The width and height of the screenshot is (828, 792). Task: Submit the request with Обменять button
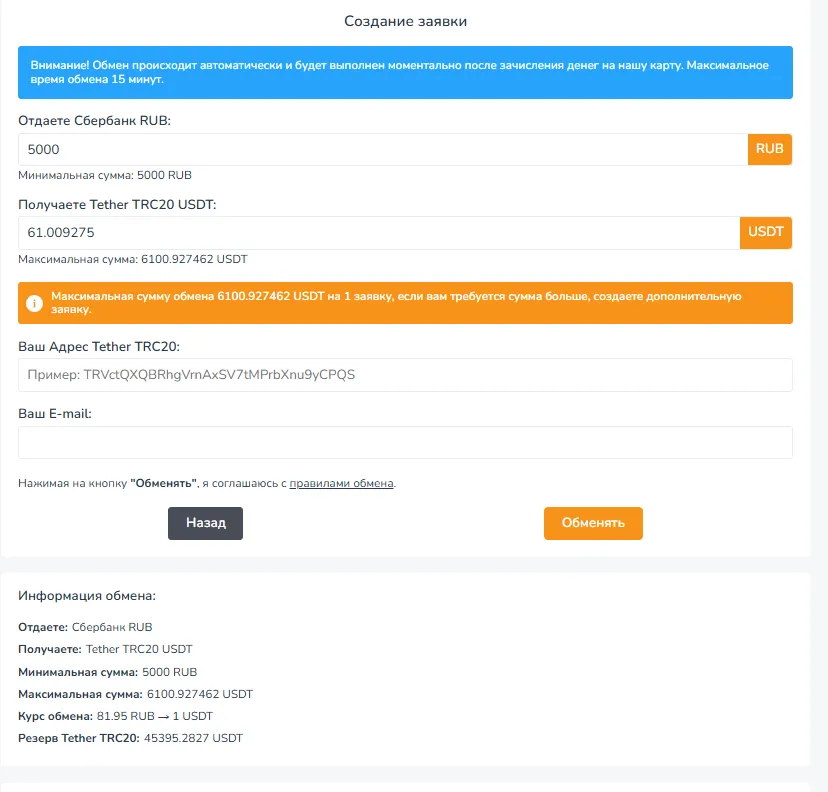click(593, 523)
